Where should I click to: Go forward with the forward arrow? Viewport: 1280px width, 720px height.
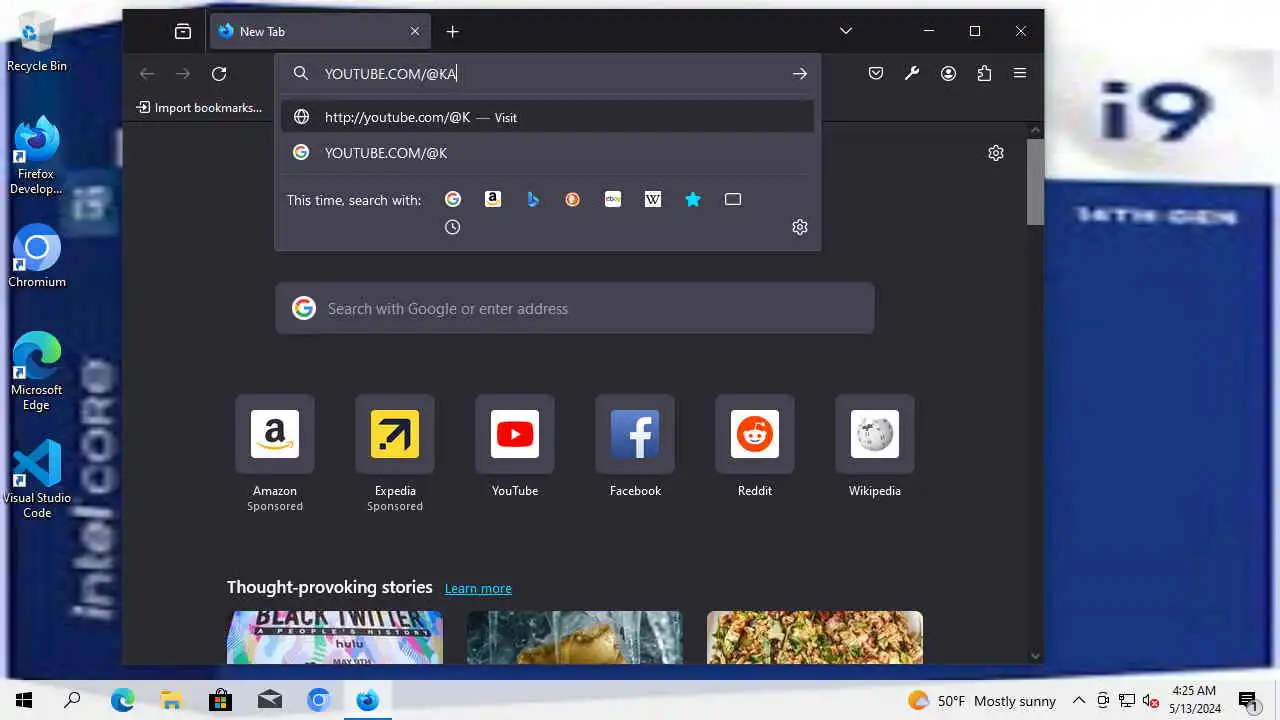(x=183, y=73)
